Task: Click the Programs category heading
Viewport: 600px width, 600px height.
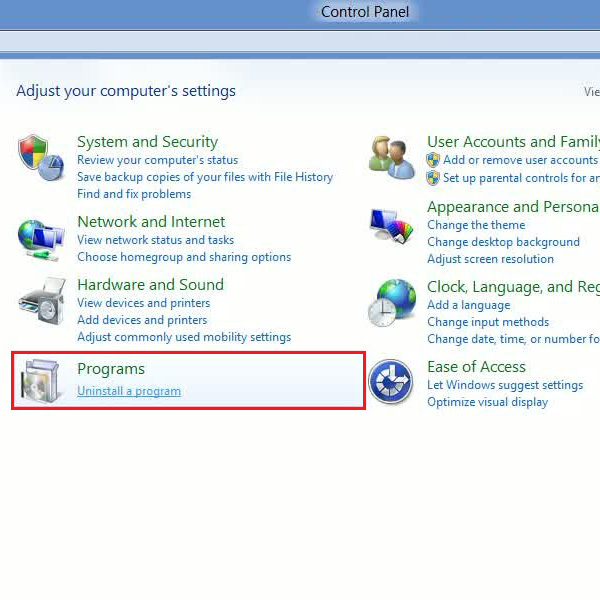Action: click(111, 369)
